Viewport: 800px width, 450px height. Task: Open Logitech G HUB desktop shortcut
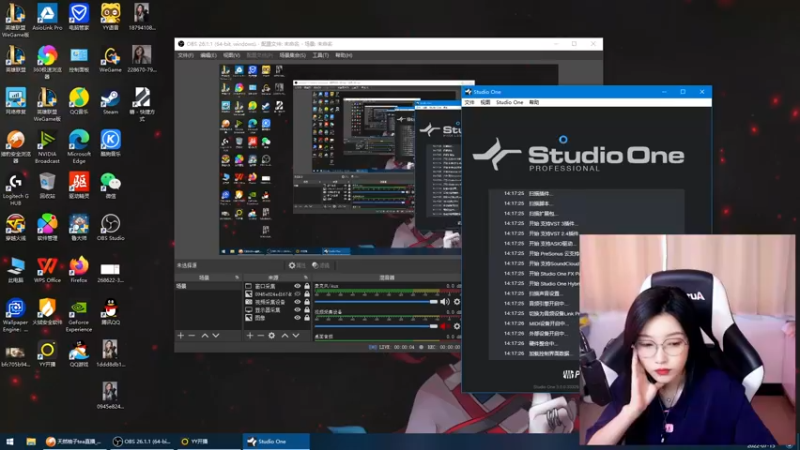coord(15,189)
